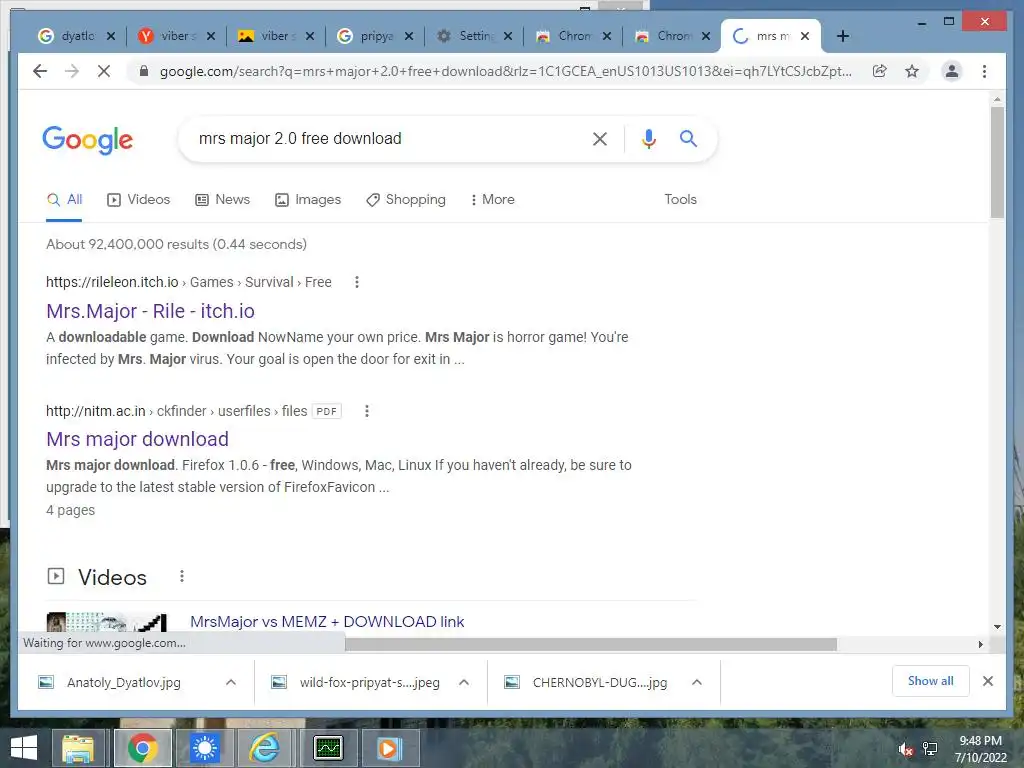Viewport: 1024px width, 768px height.
Task: Share this page icon in address bar
Action: [880, 71]
